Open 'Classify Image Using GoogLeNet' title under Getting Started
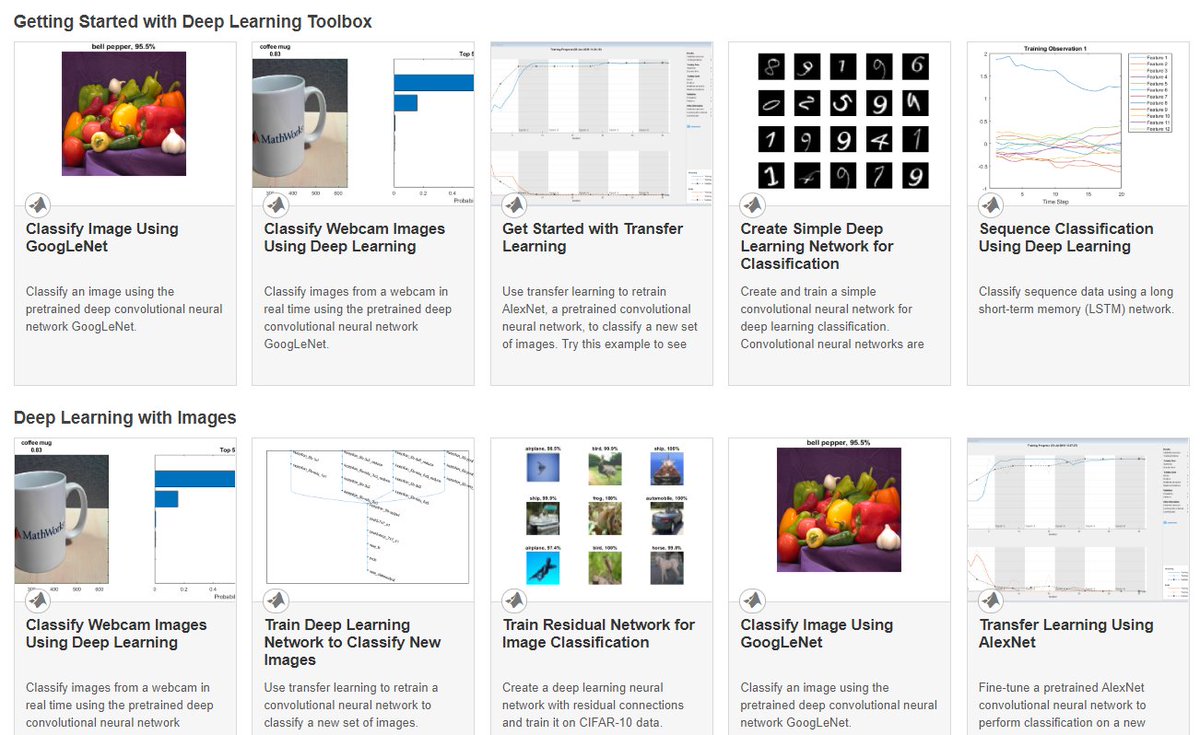This screenshot has height=735, width=1200. click(102, 238)
